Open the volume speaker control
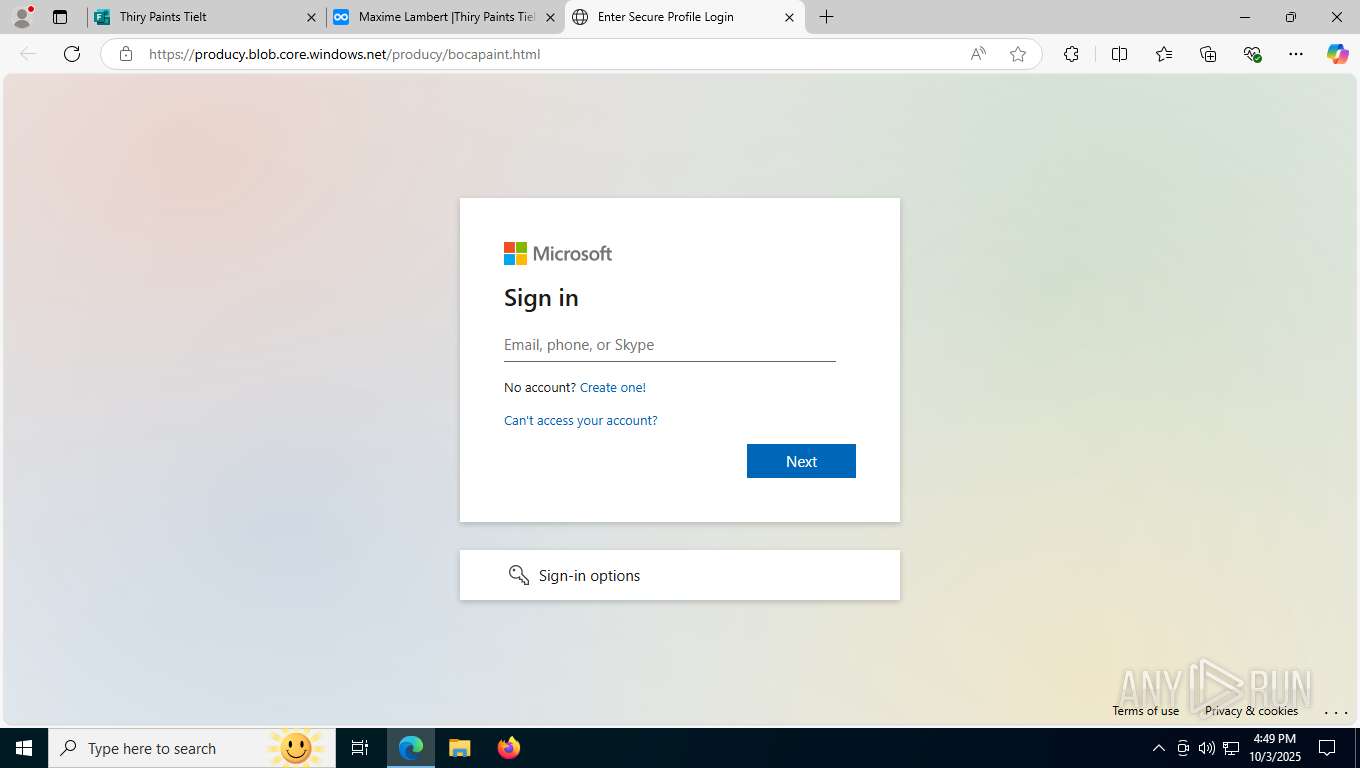 pos(1207,748)
